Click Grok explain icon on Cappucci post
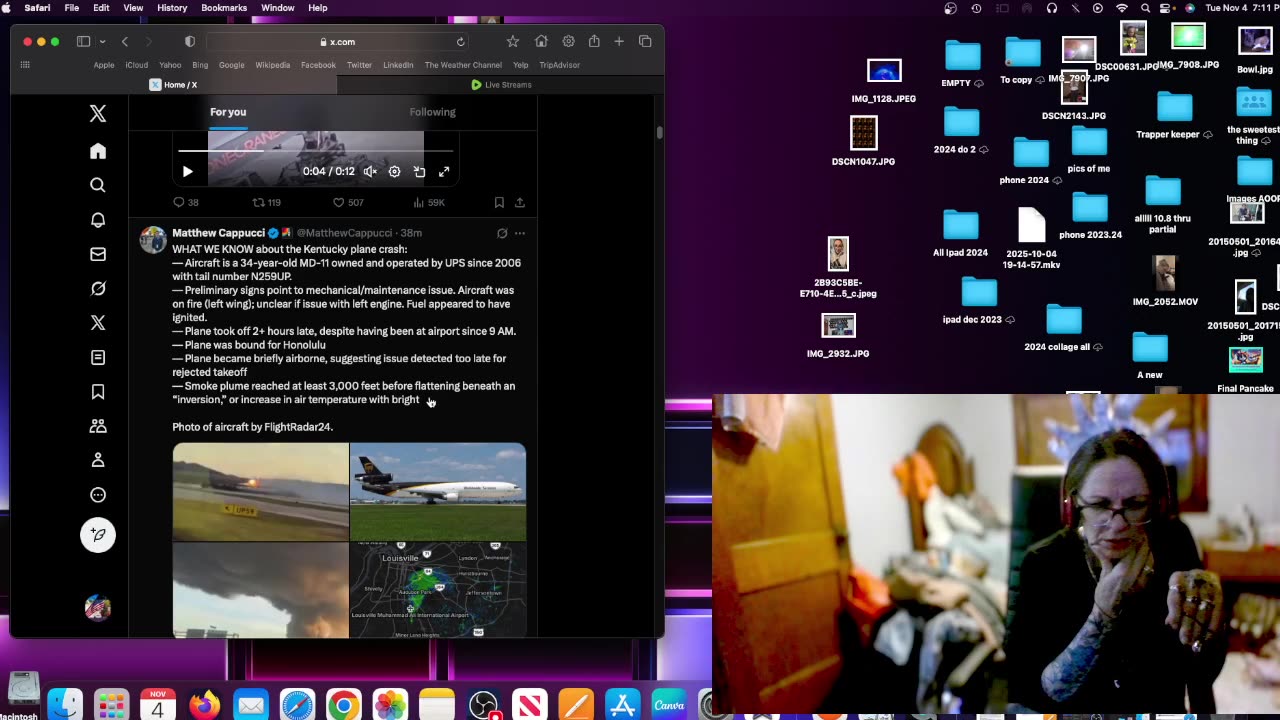1280x720 pixels. pyautogui.click(x=502, y=233)
